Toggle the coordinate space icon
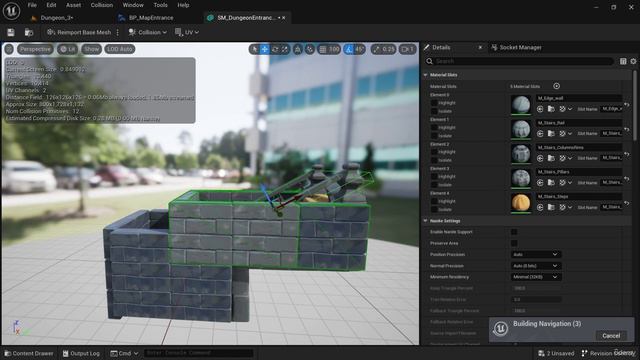 click(298, 49)
